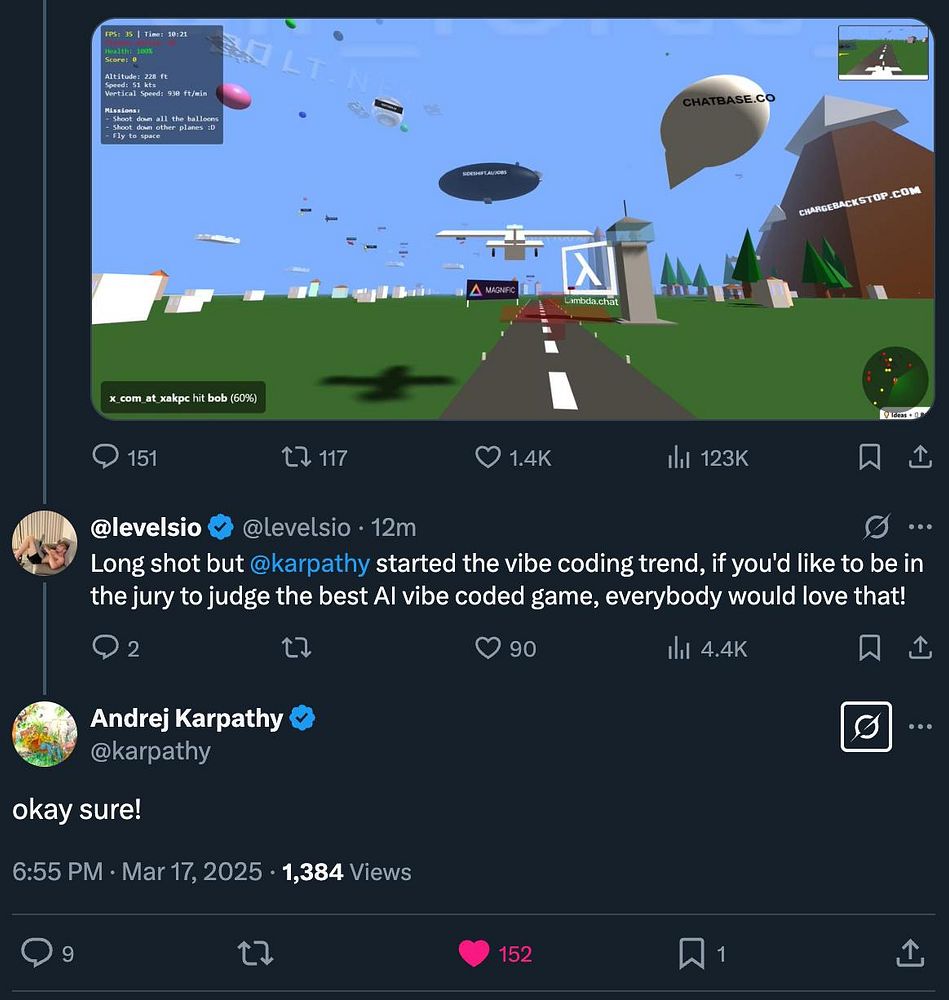Like the post with 1.4K likes
Viewport: 949px width, 1000px height.
487,457
